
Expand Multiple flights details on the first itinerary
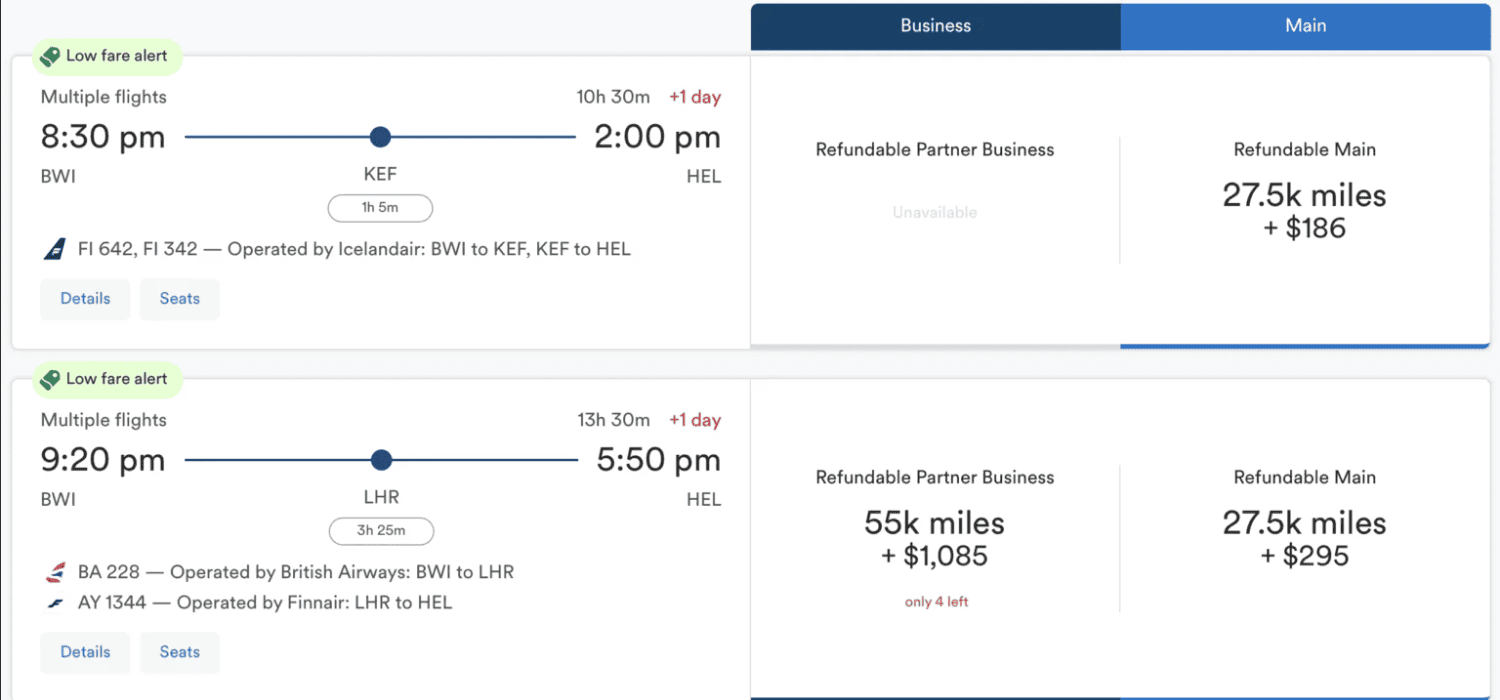[103, 97]
